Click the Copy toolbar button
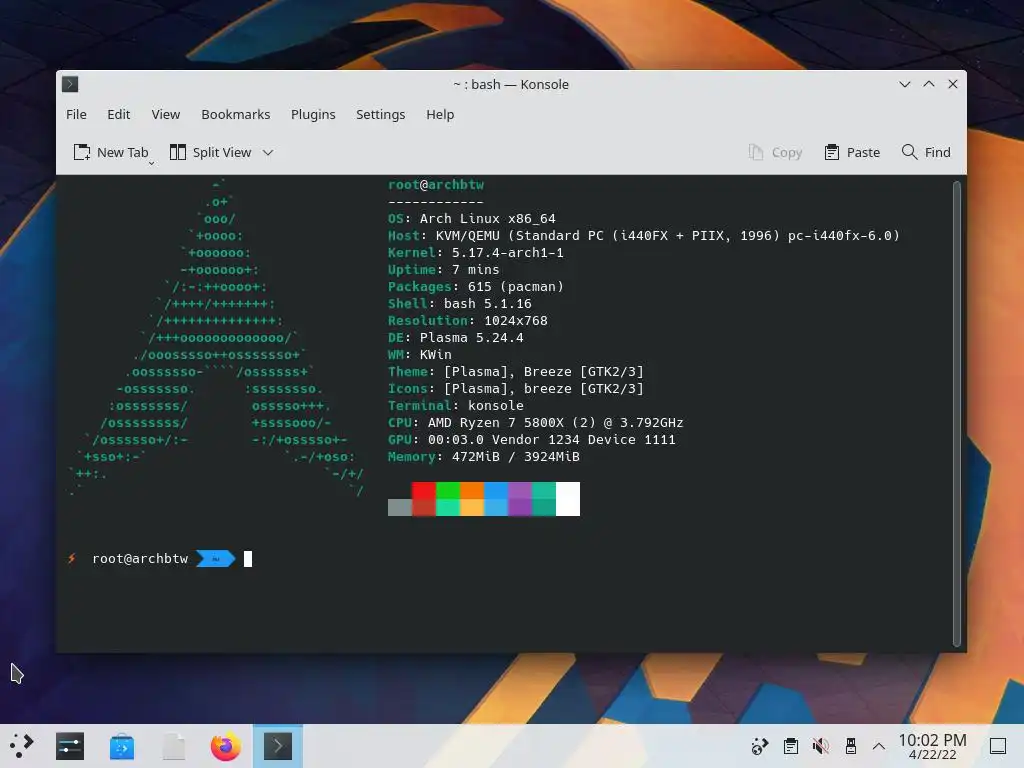 (x=775, y=152)
